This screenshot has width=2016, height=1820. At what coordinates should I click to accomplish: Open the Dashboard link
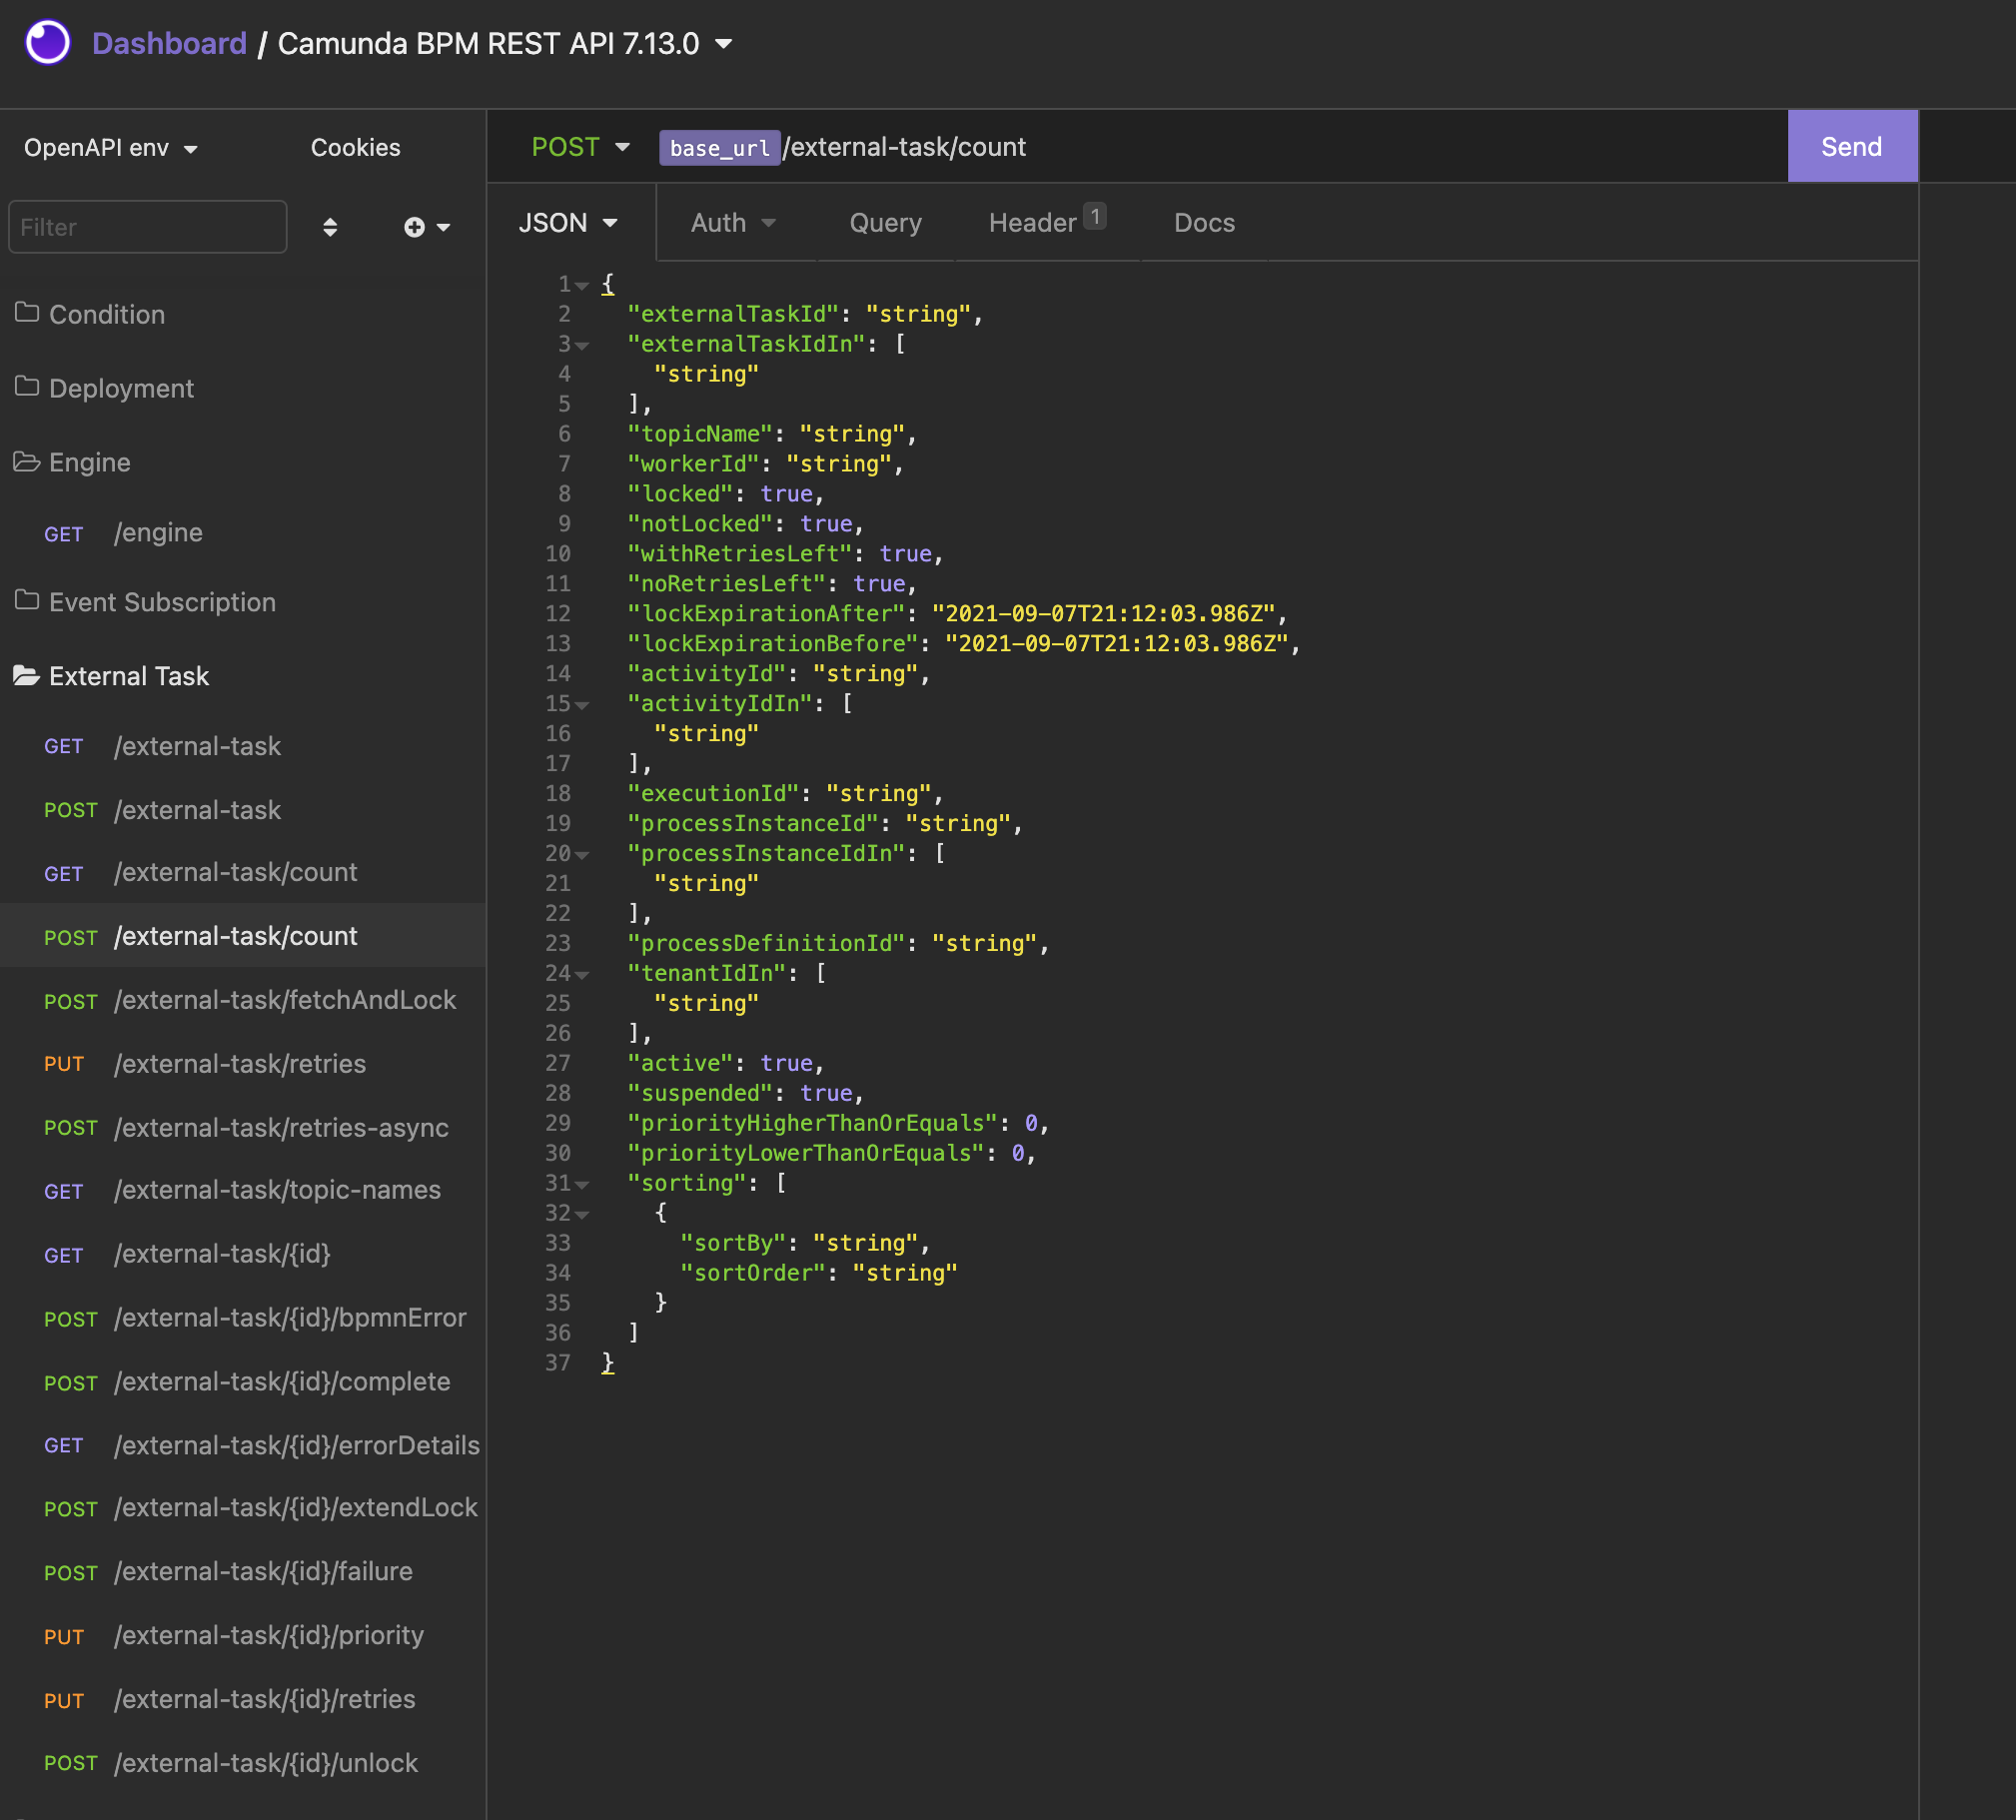click(x=169, y=43)
